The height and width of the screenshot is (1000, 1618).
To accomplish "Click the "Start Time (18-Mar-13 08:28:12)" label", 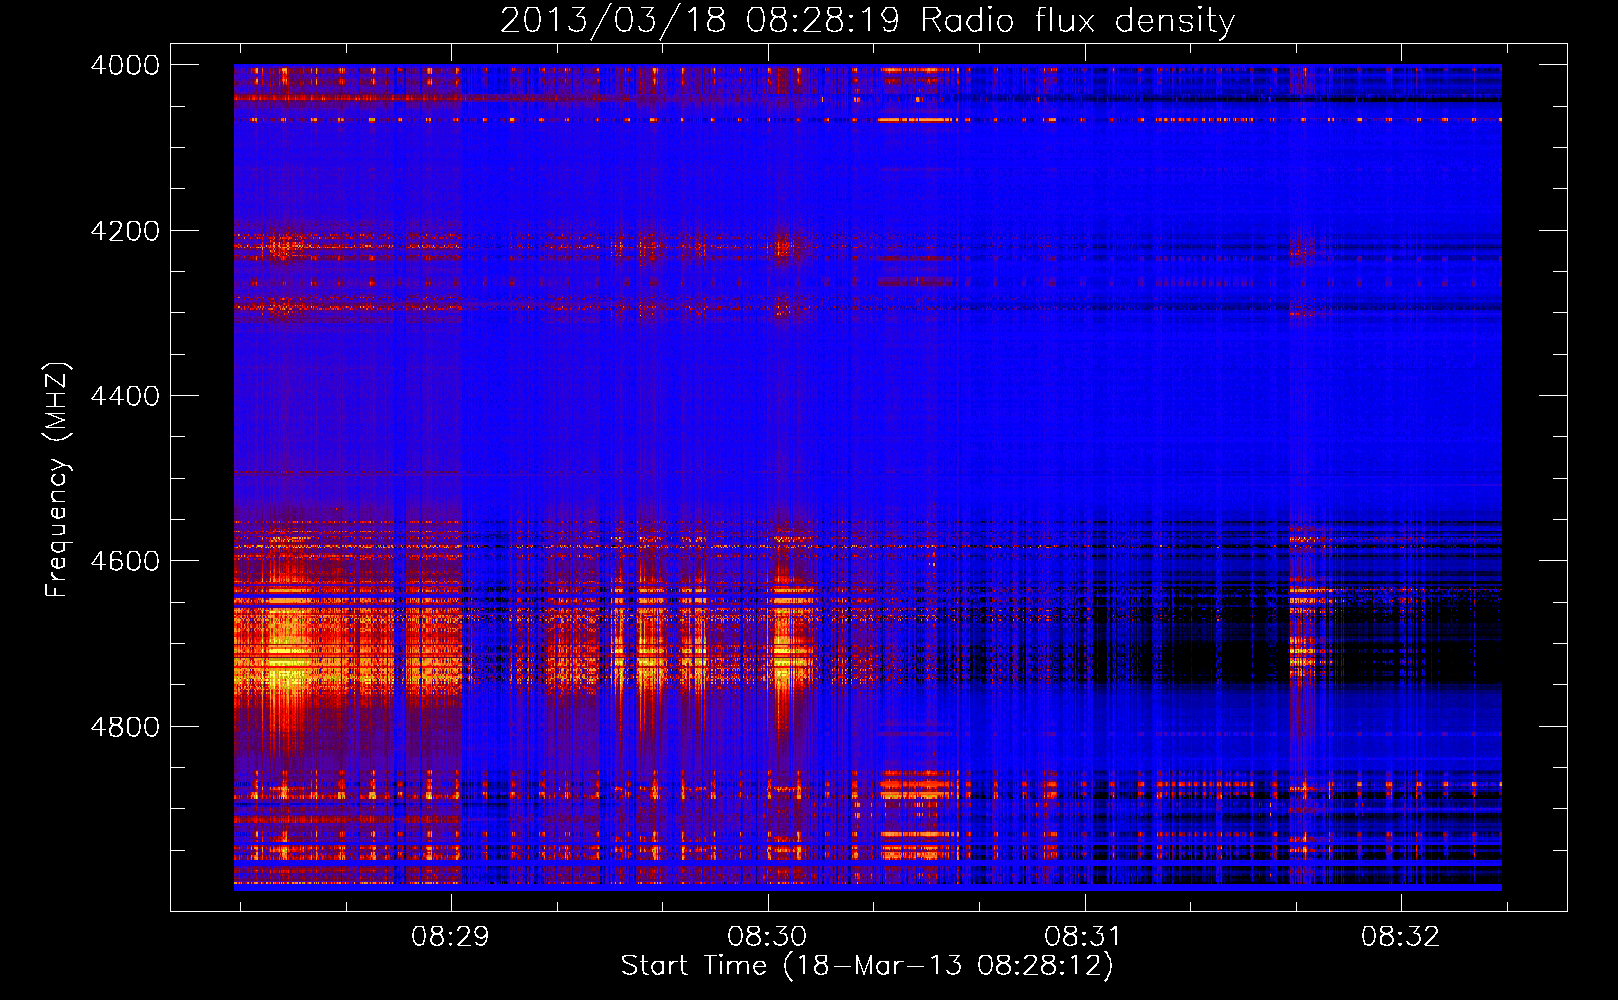I will 867,966.
